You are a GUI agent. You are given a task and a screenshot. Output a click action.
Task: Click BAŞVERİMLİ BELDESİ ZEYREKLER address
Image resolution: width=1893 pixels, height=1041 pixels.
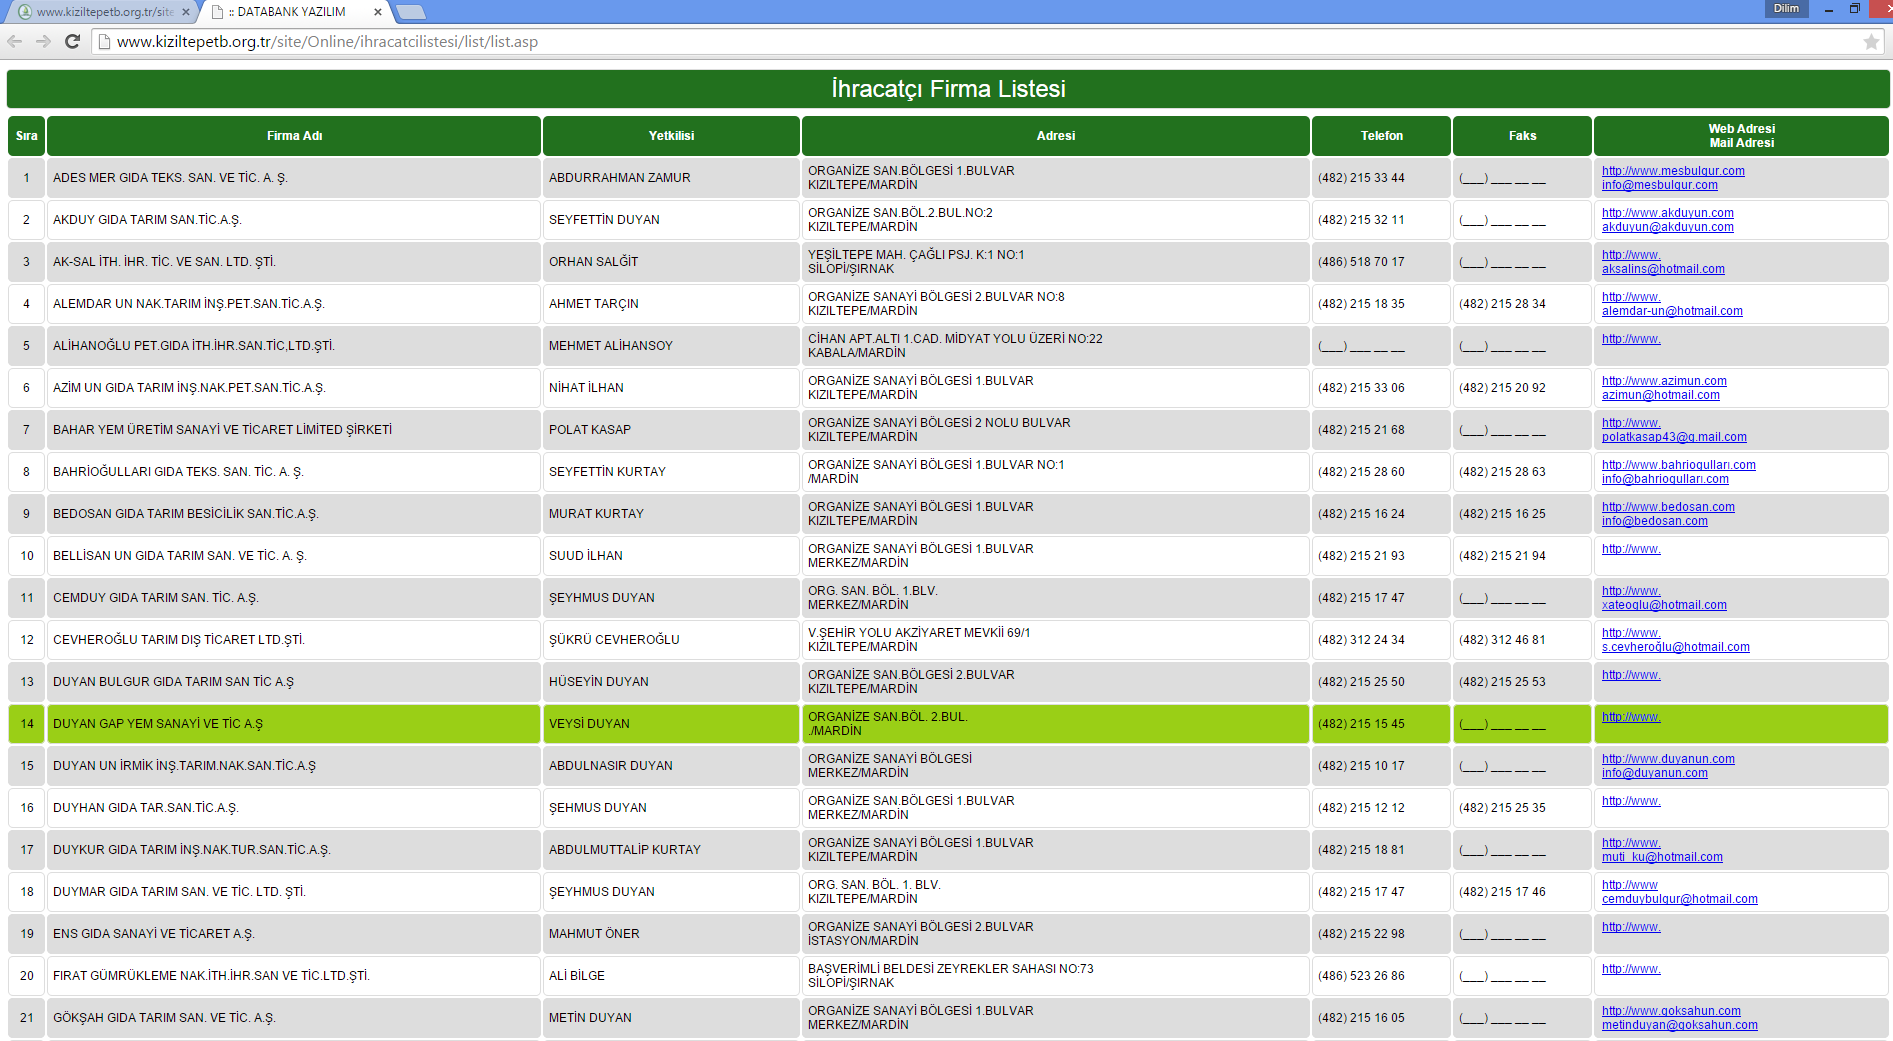click(1056, 976)
